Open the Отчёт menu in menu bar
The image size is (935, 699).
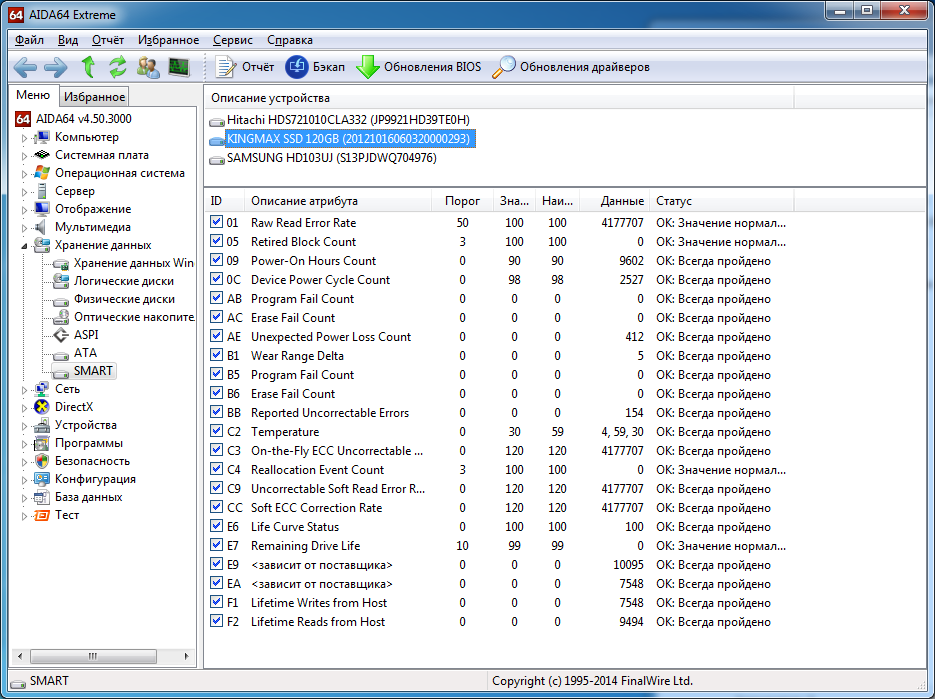coord(108,40)
